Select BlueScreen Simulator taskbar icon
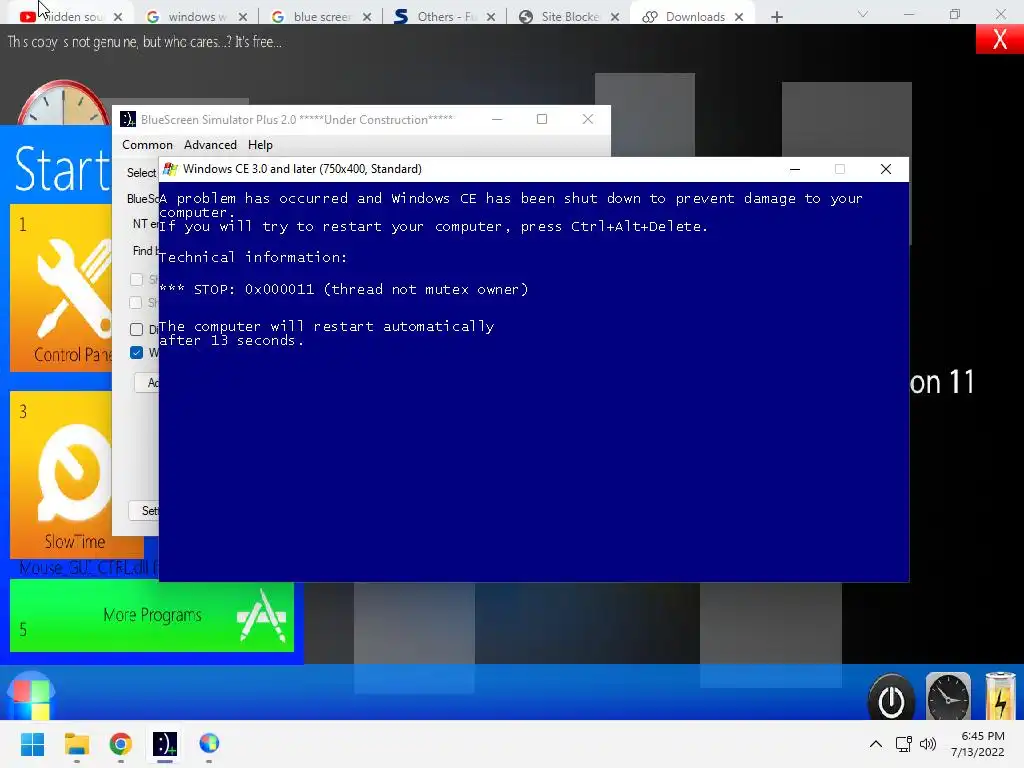The width and height of the screenshot is (1024, 768). 165,744
